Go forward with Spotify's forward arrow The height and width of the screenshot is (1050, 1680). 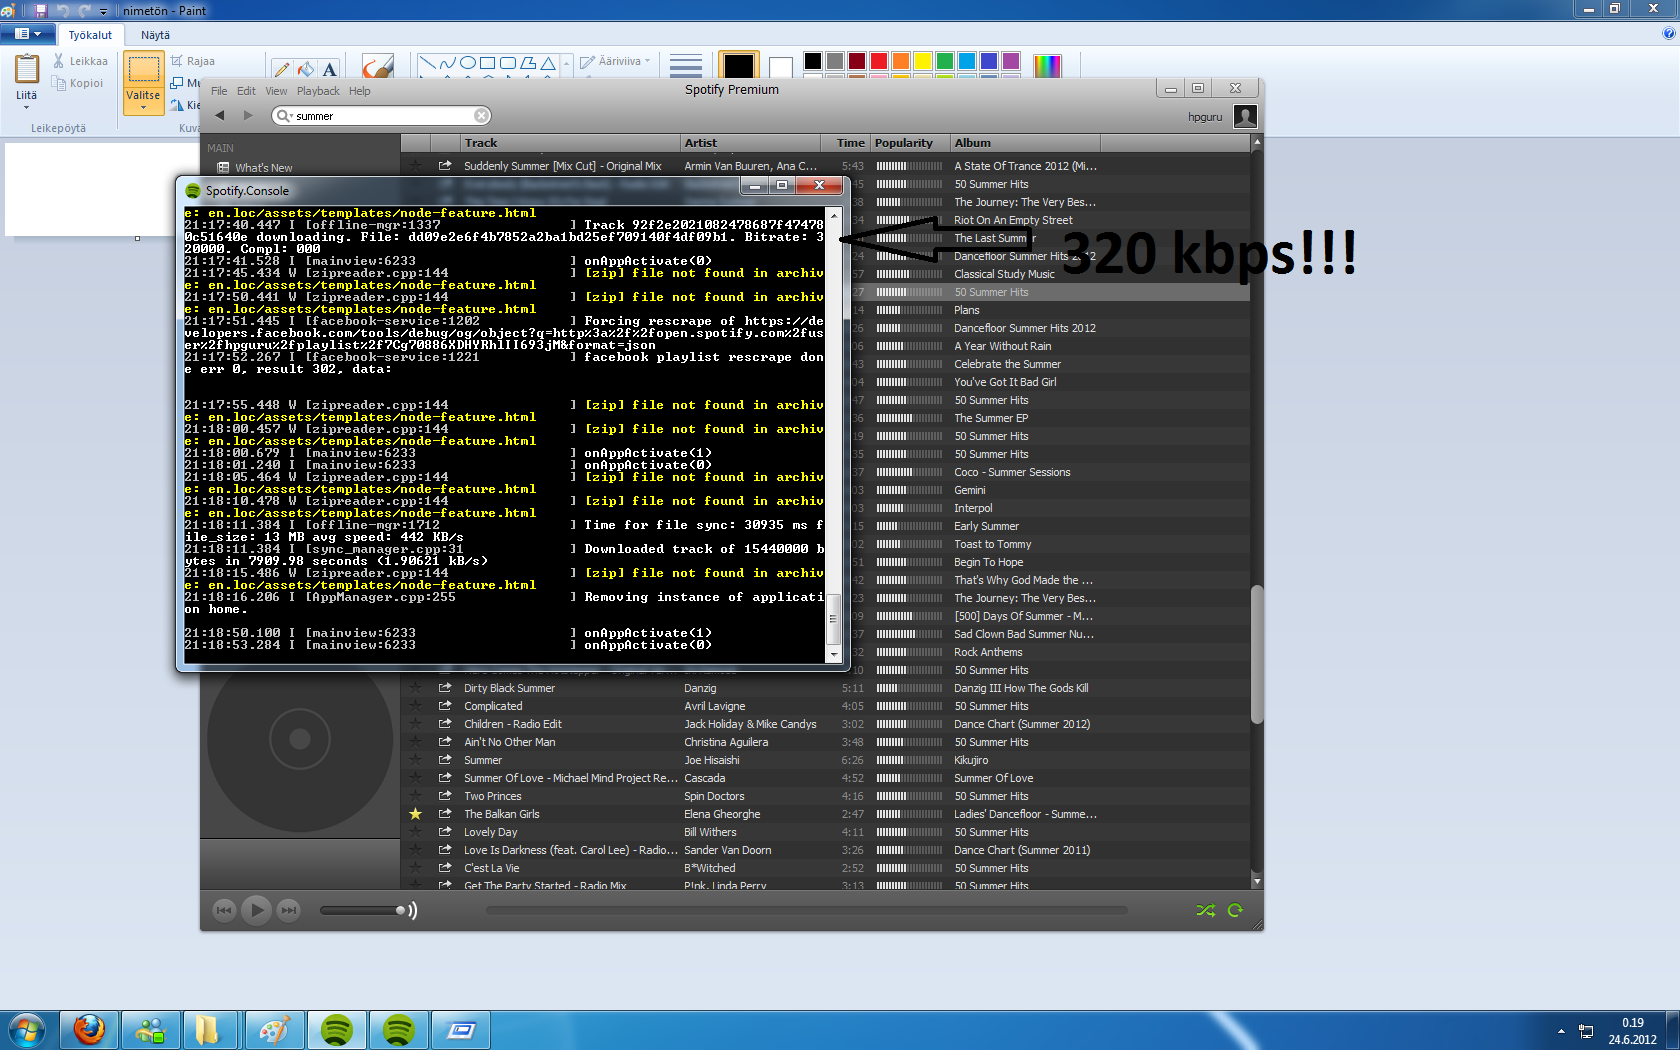pyautogui.click(x=248, y=116)
